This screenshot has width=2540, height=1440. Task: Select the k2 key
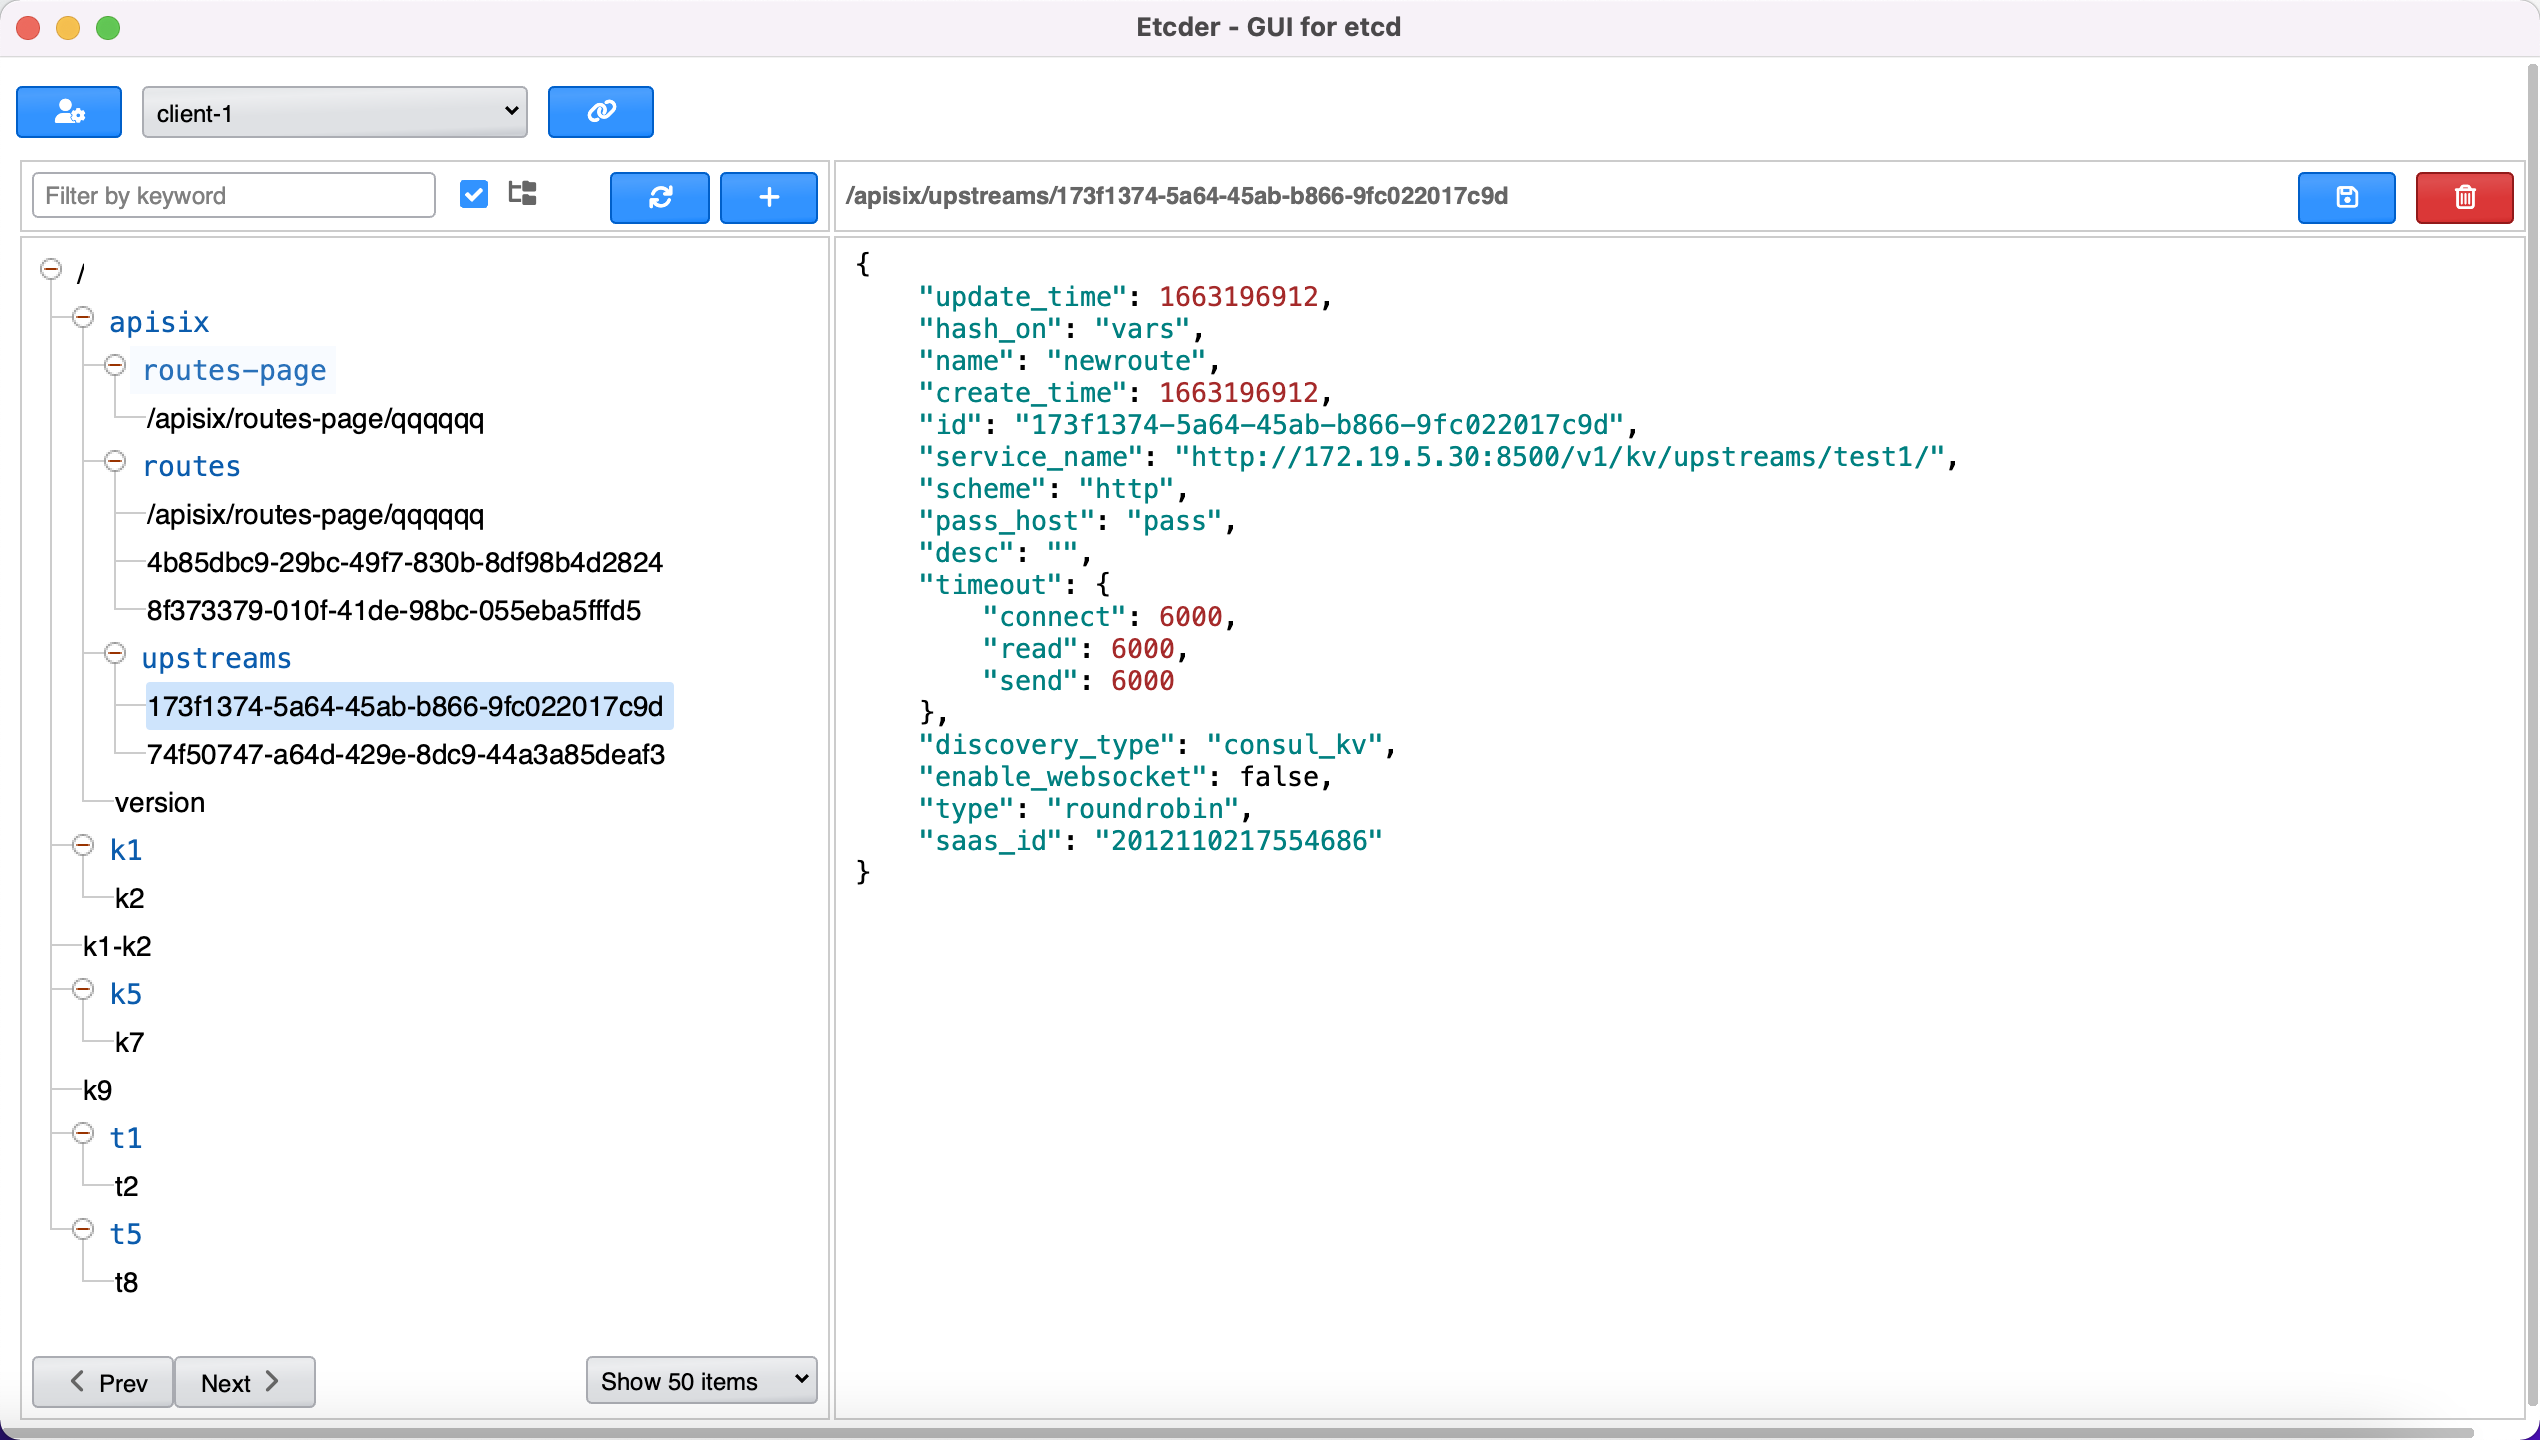pos(129,899)
